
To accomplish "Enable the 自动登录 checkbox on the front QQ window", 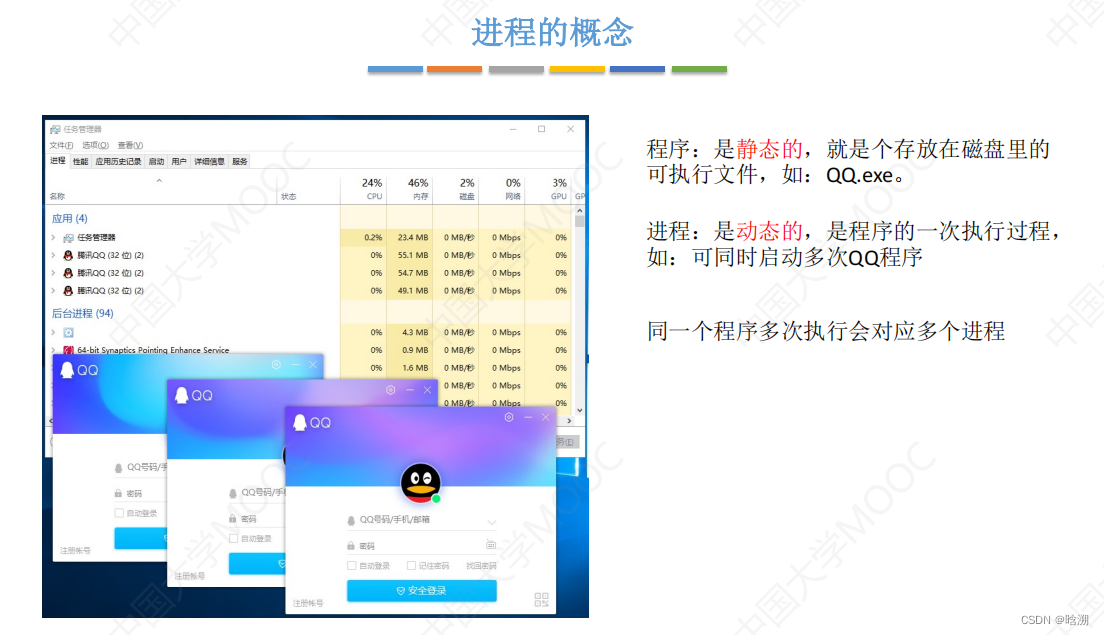I will click(x=351, y=563).
